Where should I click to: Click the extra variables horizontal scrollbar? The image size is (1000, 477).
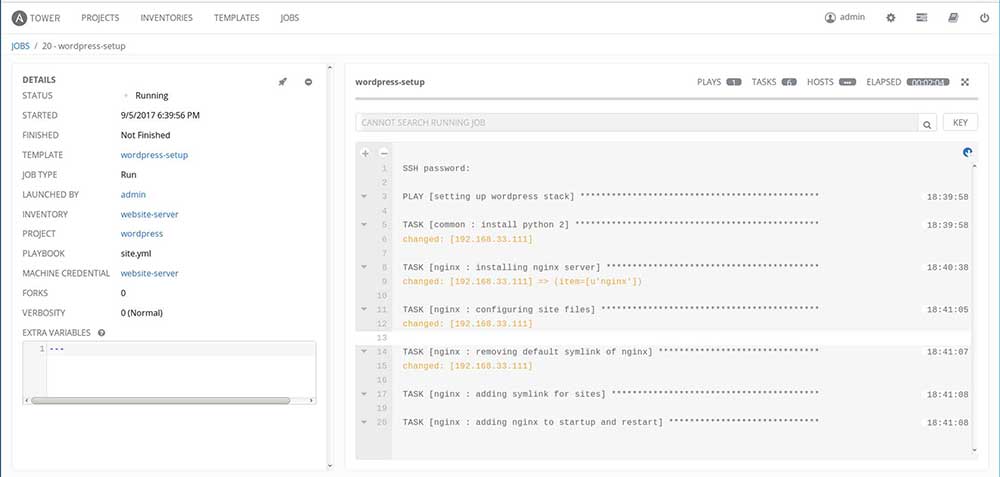(160, 400)
